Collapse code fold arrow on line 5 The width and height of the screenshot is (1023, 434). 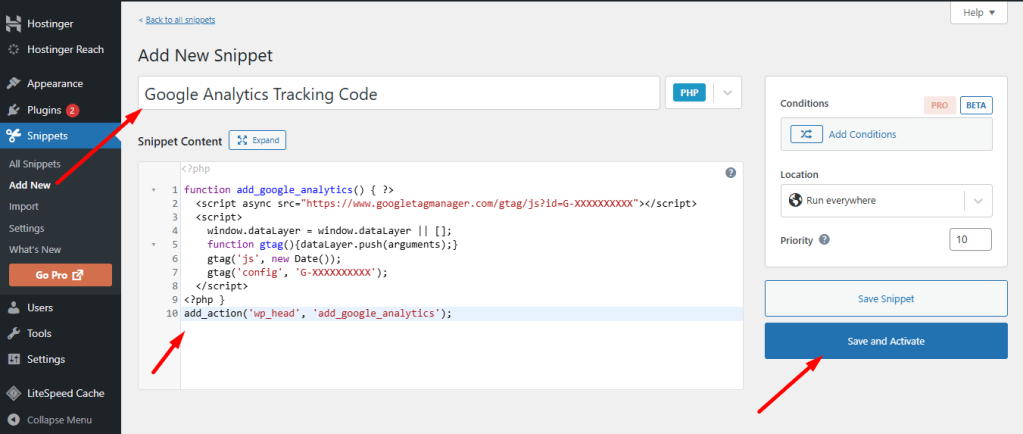click(x=153, y=244)
